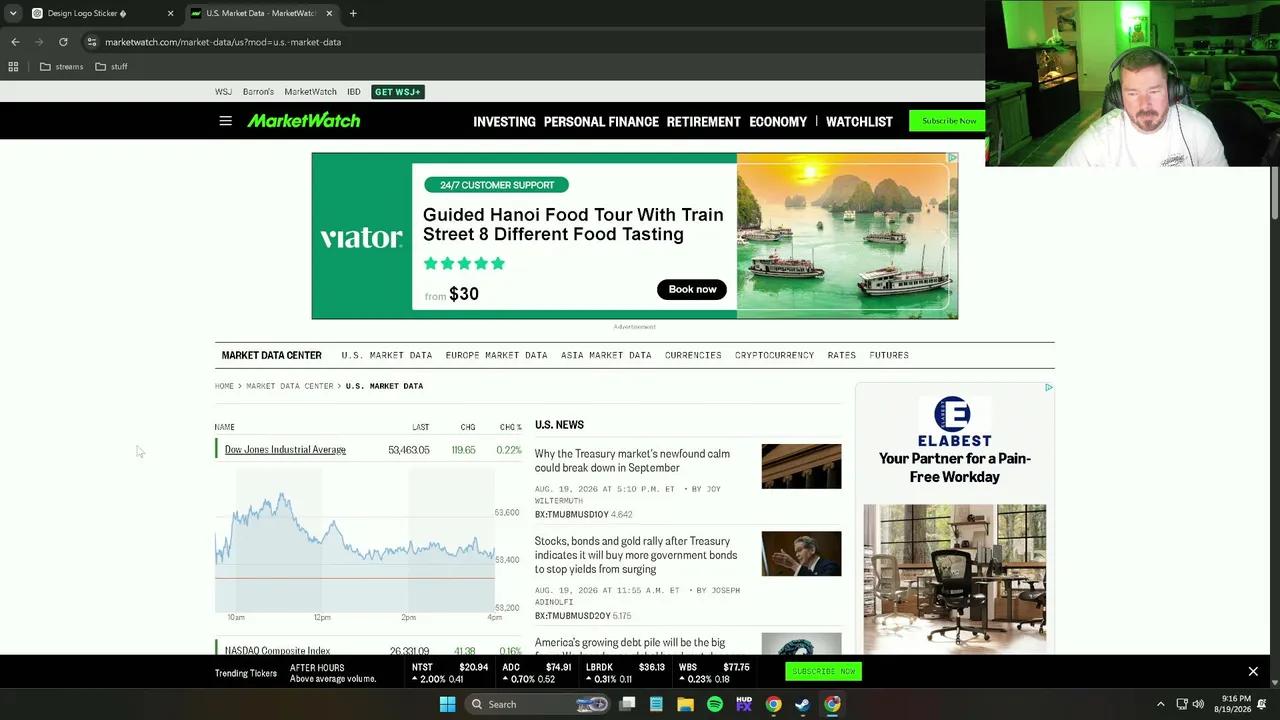Viewport: 1280px width, 720px height.
Task: Open the Futures tab
Action: [x=889, y=355]
